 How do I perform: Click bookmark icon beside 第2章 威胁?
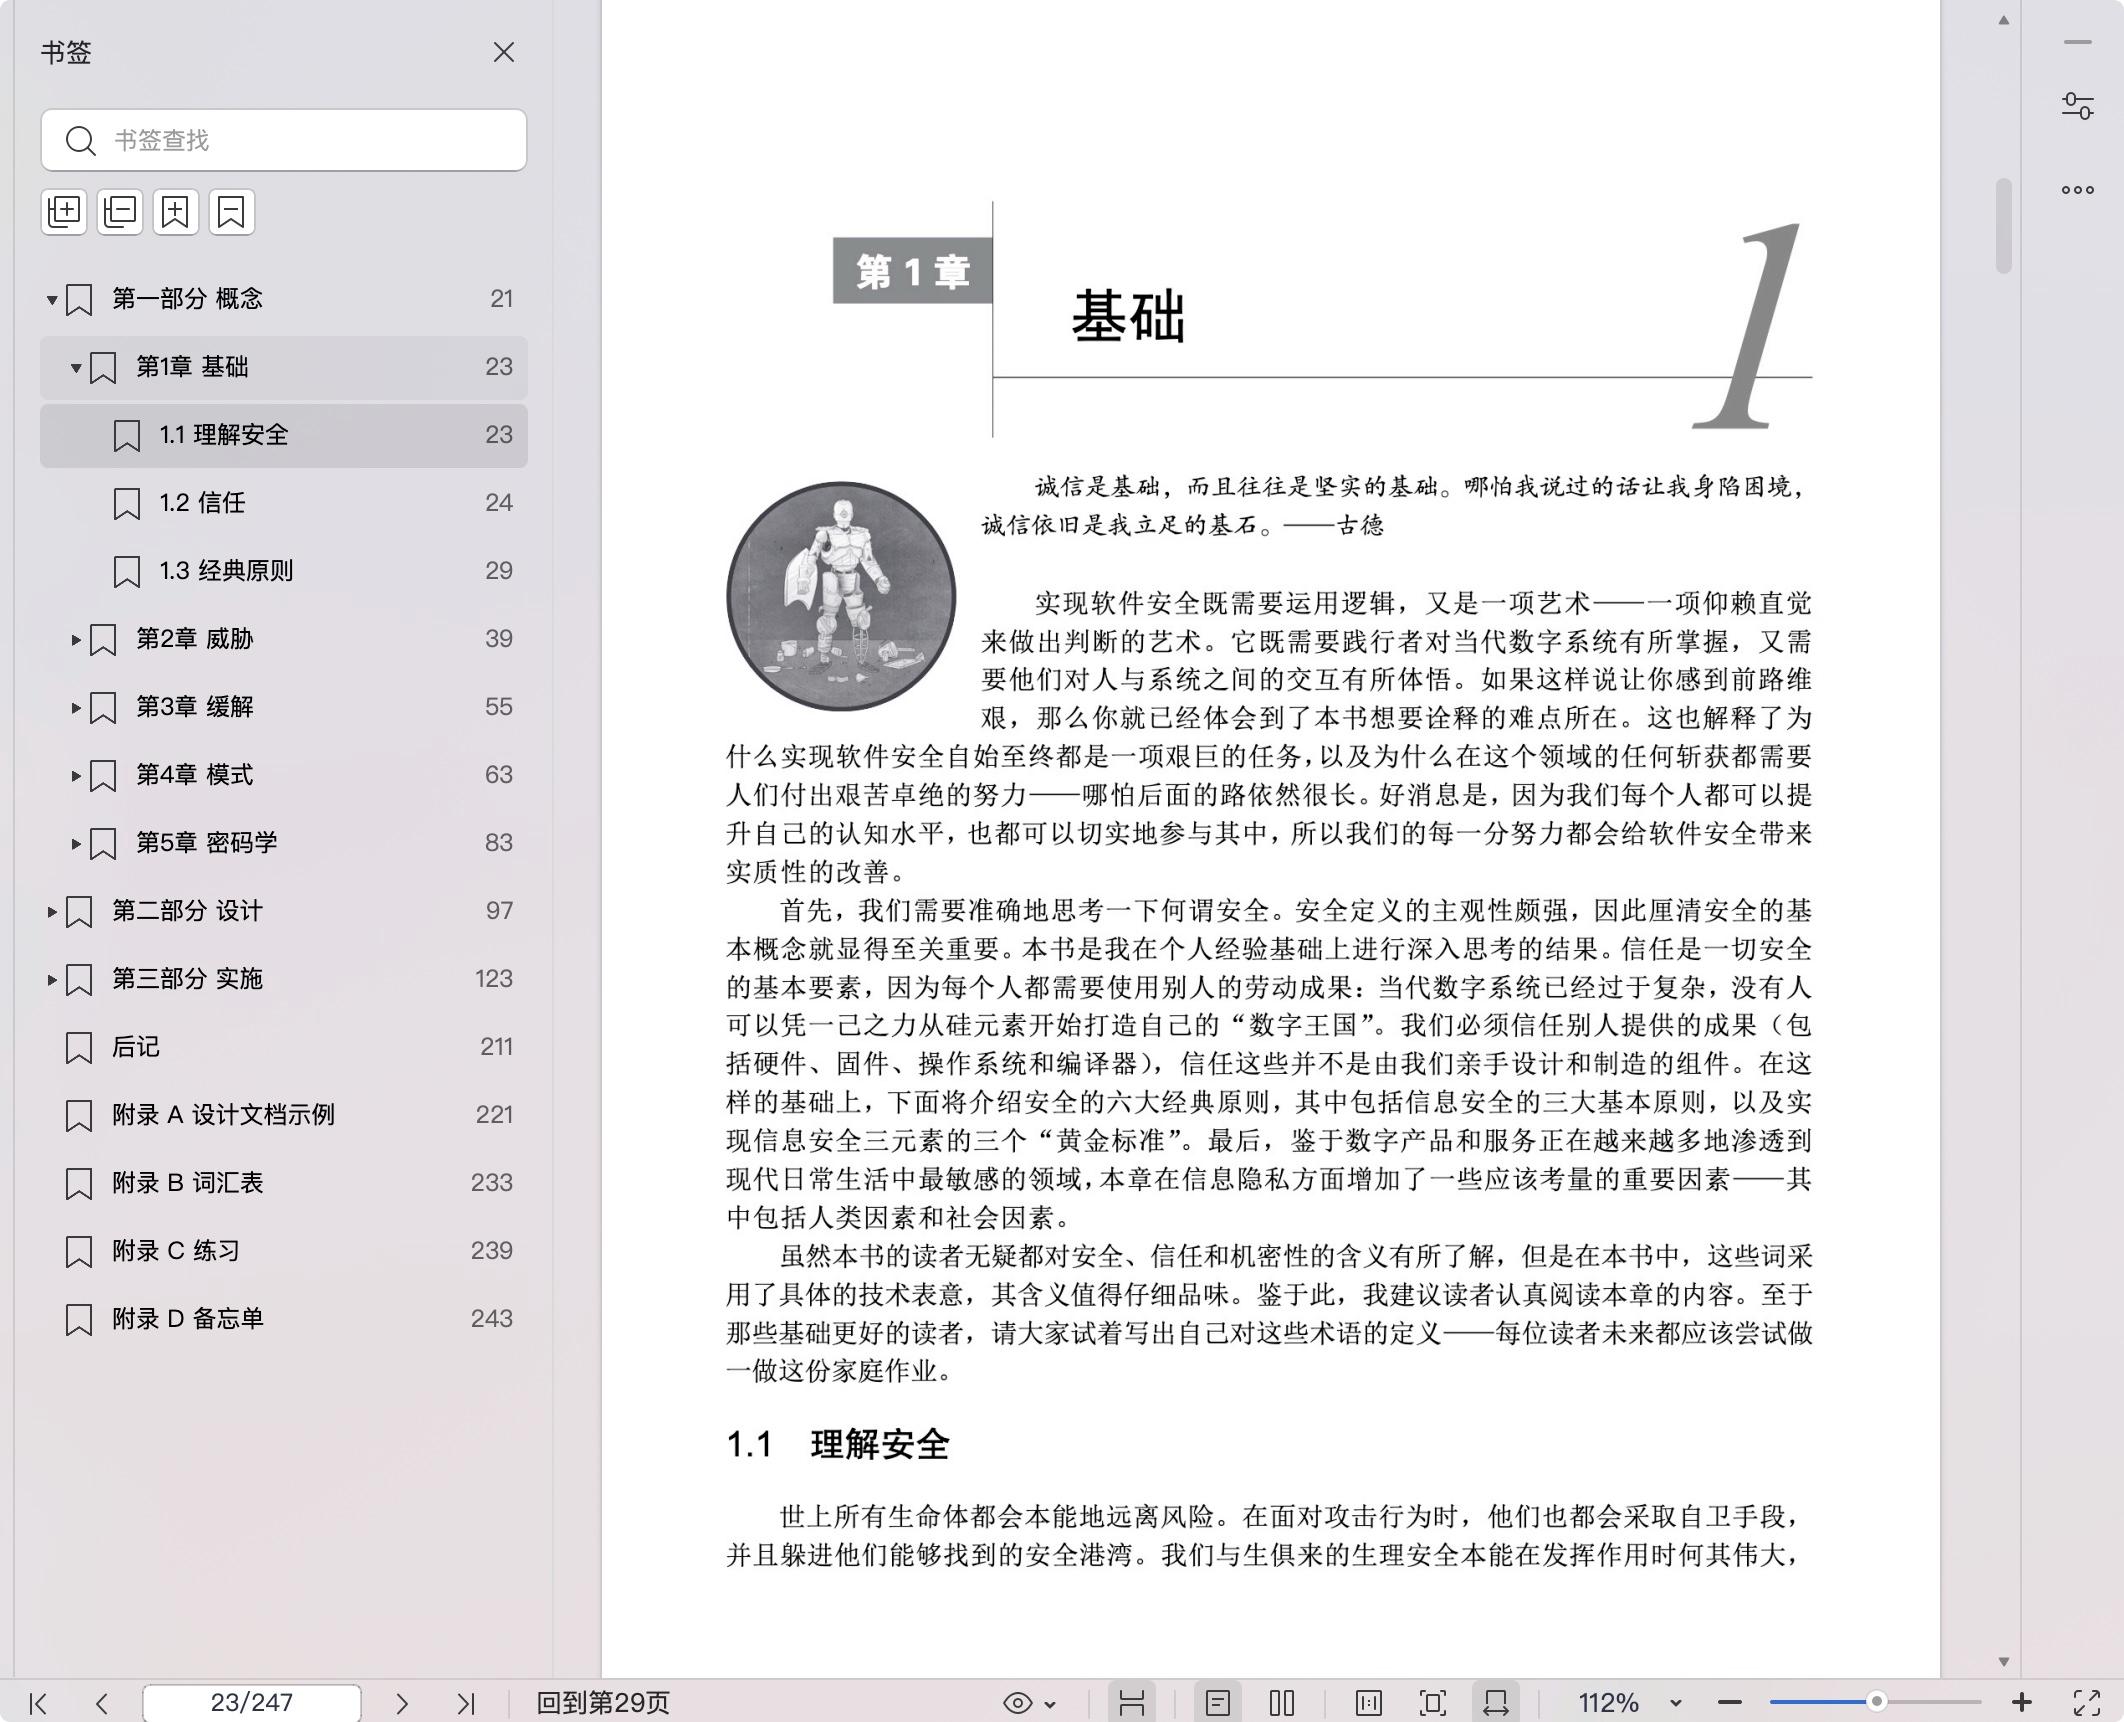tap(103, 640)
